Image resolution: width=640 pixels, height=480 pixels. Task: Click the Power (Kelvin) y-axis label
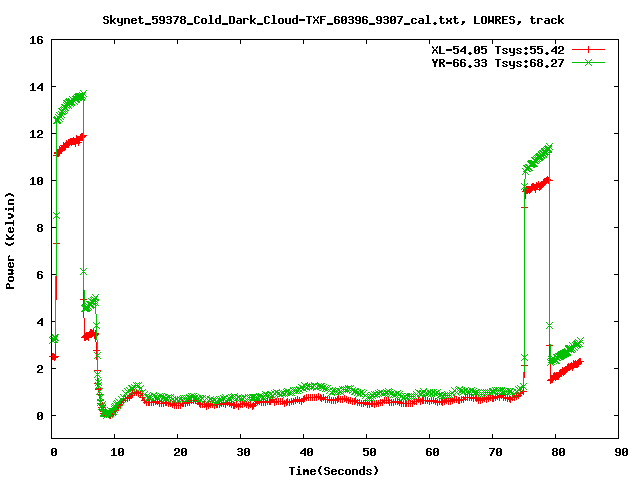[10, 241]
